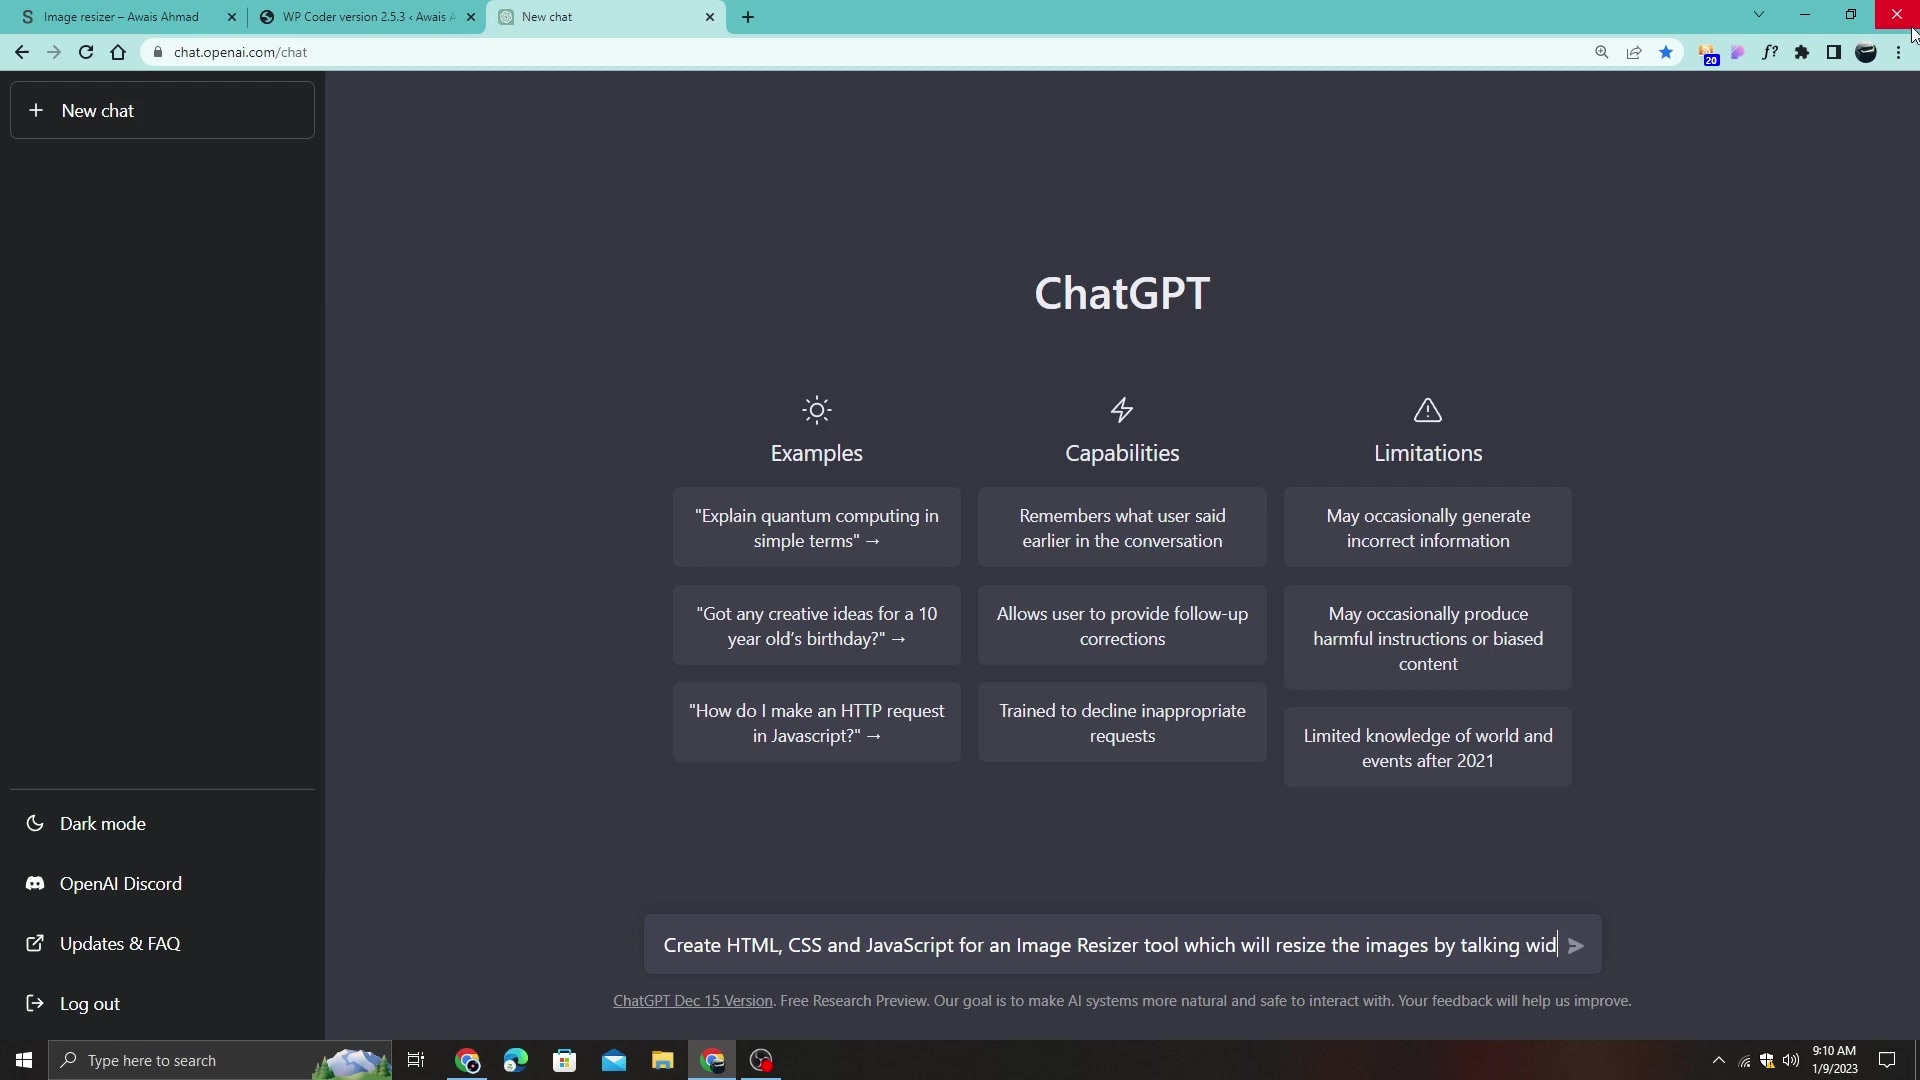The width and height of the screenshot is (1920, 1080).
Task: Open Microsoft Edge from the taskbar
Action: click(x=516, y=1060)
